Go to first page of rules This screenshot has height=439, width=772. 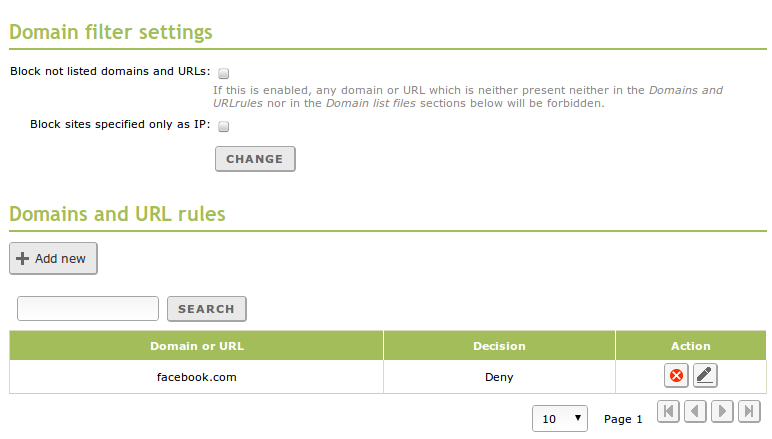coord(669,411)
